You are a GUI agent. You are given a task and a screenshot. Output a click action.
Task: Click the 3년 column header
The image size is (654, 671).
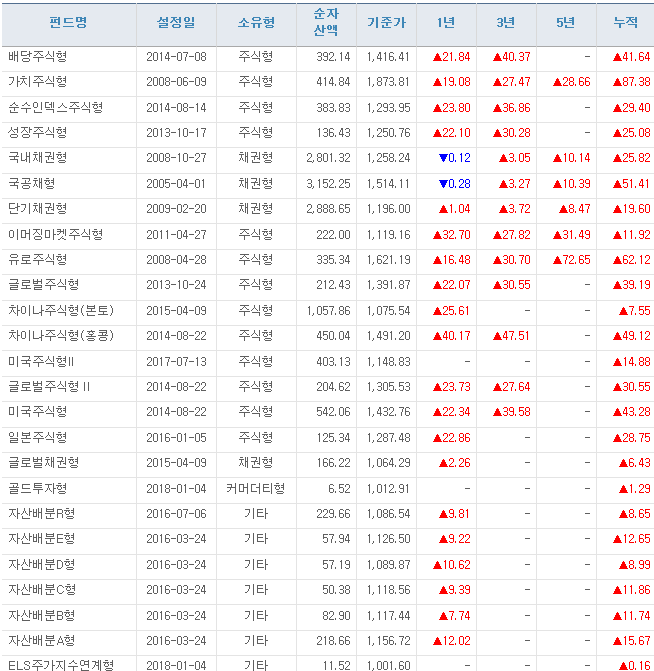506,23
